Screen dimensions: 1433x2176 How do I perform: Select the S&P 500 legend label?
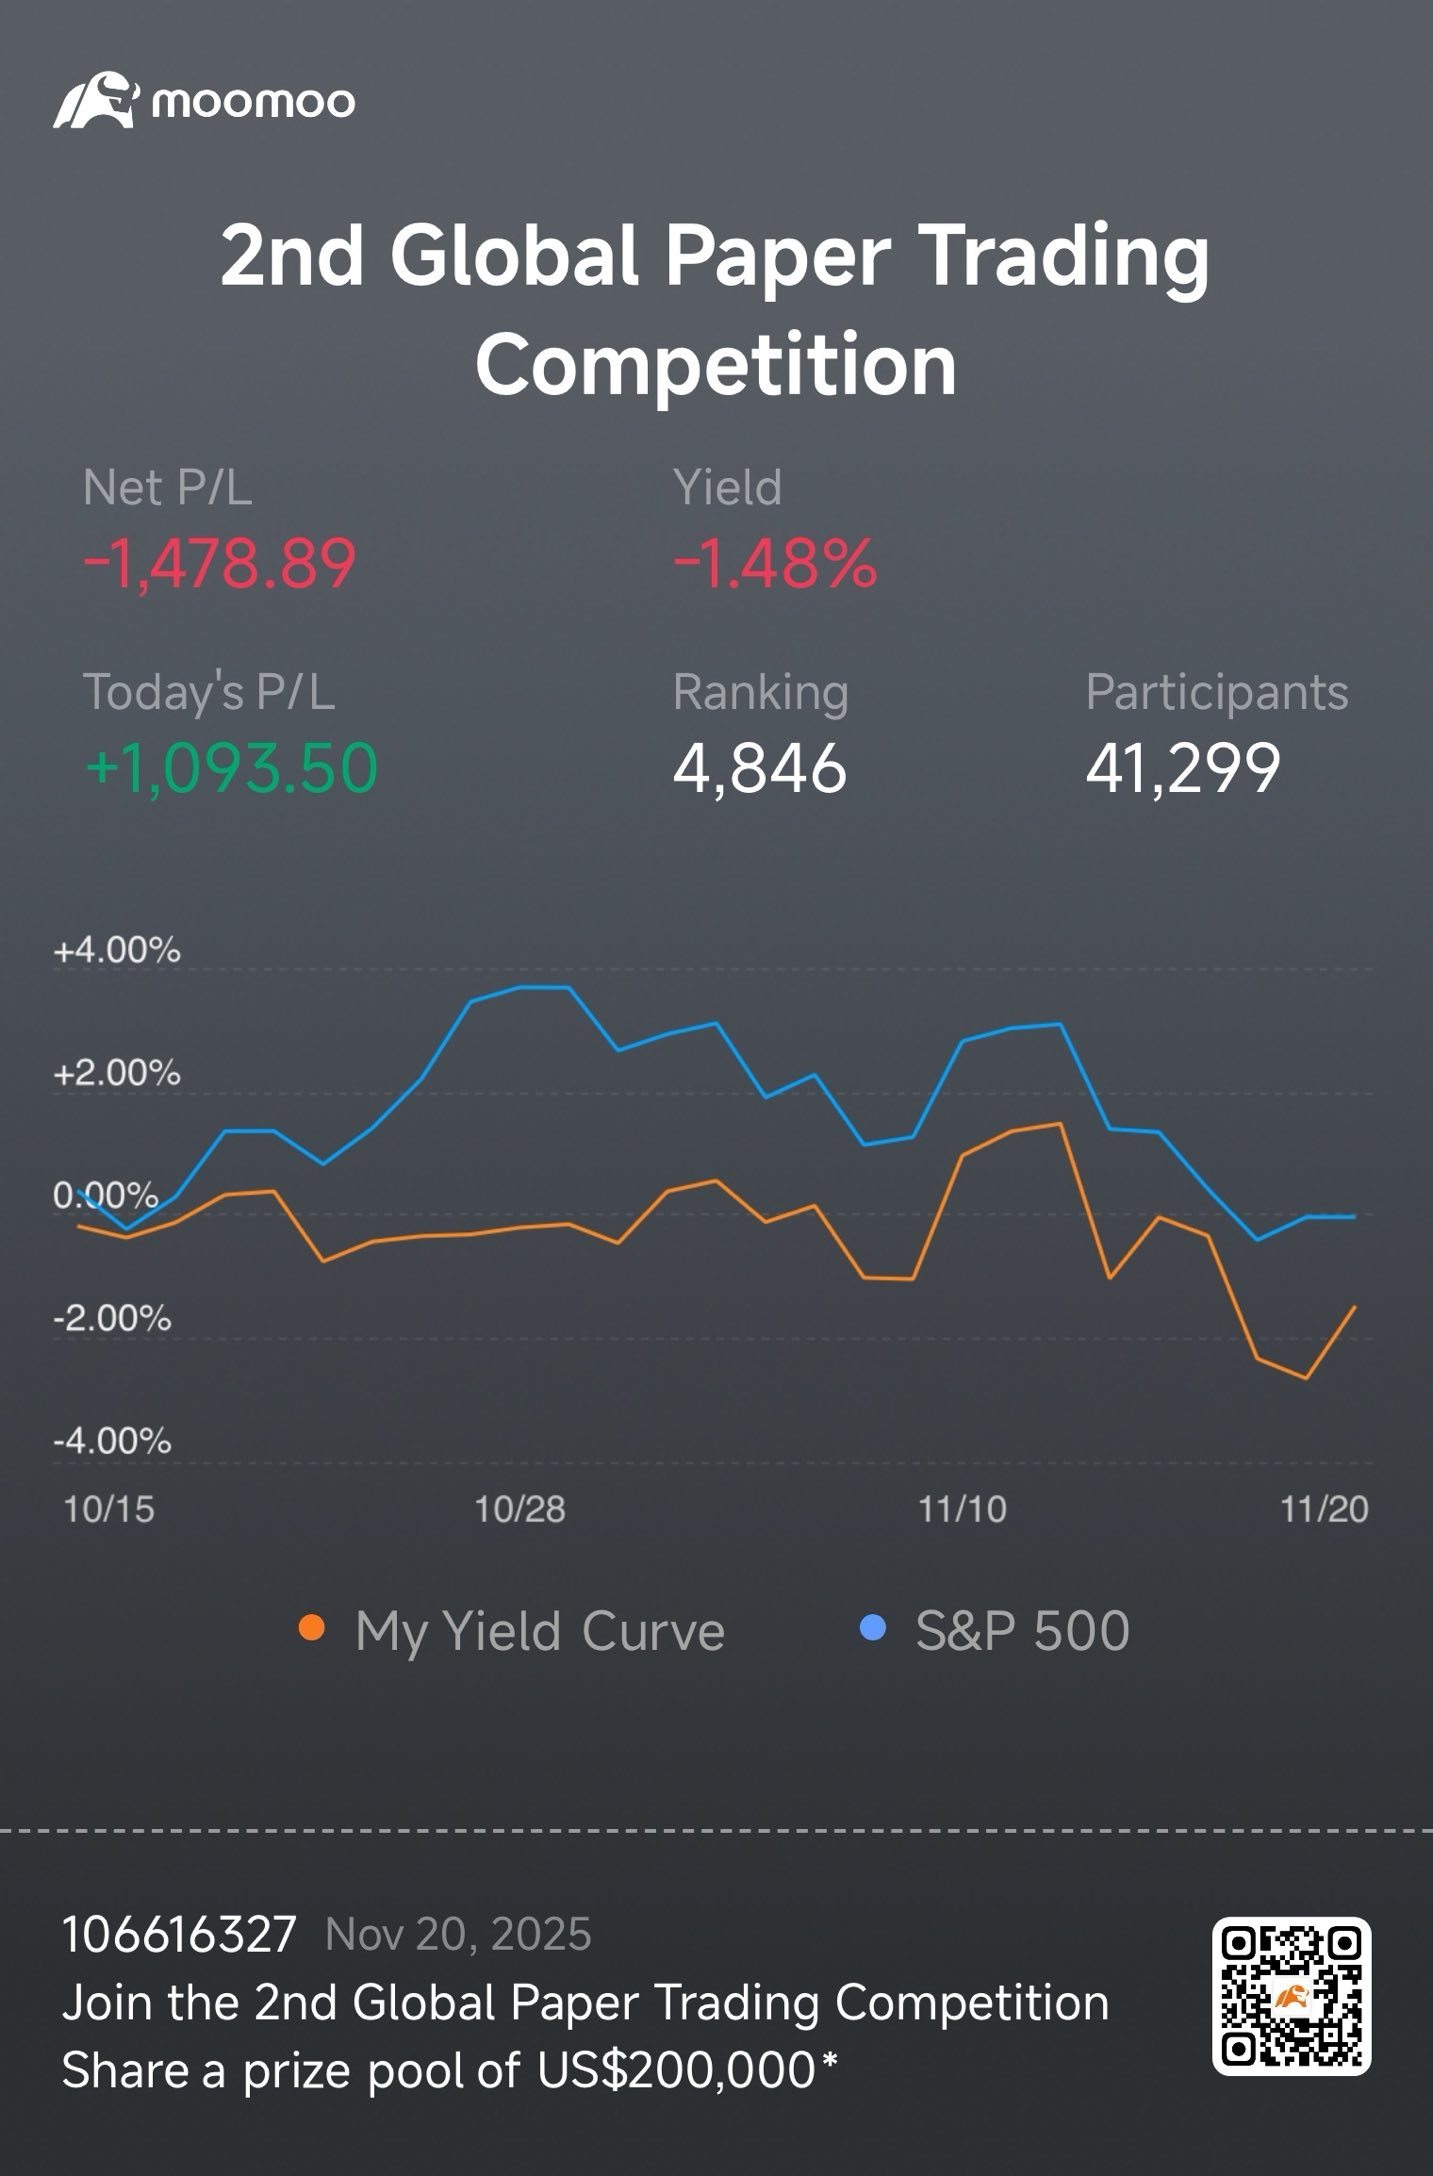(1023, 1631)
